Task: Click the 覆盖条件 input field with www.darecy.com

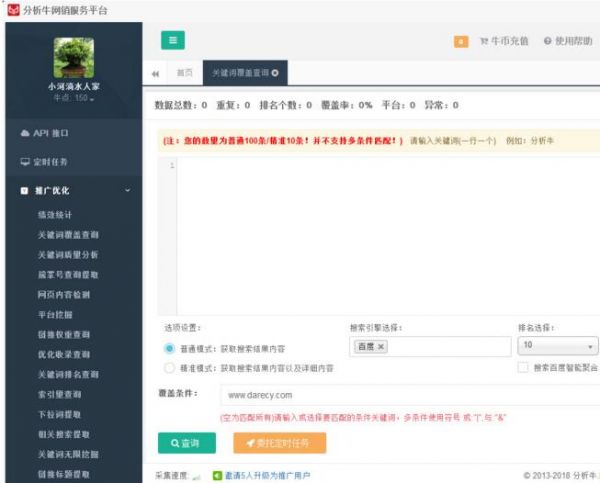Action: pyautogui.click(x=400, y=395)
